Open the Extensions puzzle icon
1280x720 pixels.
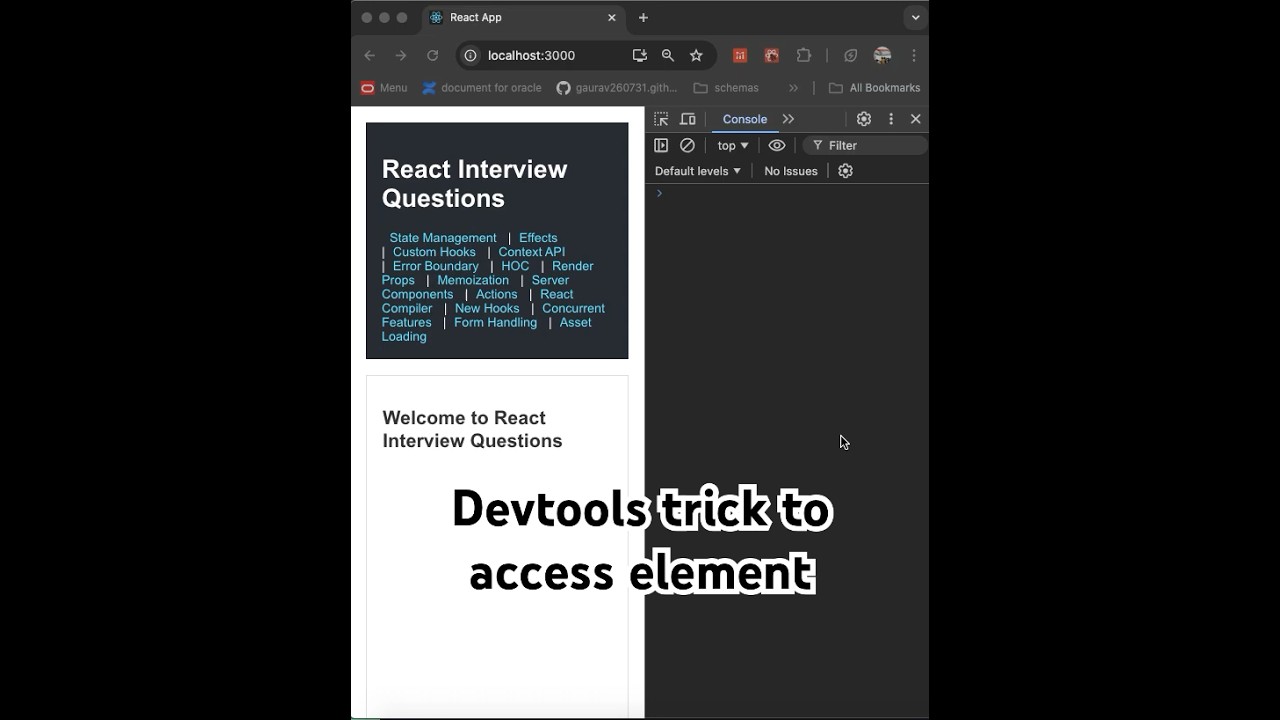(804, 56)
